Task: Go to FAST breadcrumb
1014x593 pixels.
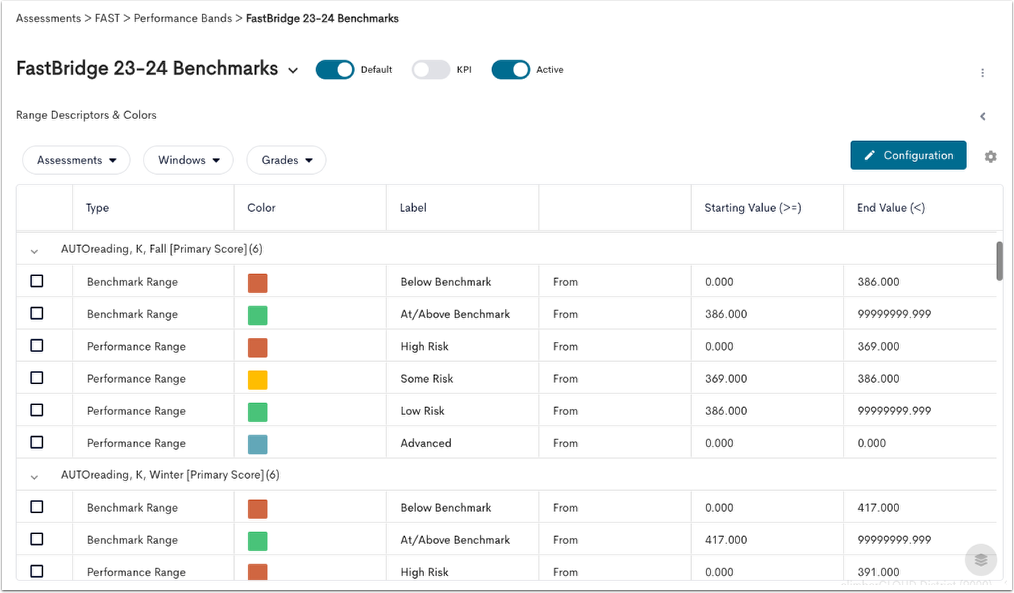Action: 107,19
